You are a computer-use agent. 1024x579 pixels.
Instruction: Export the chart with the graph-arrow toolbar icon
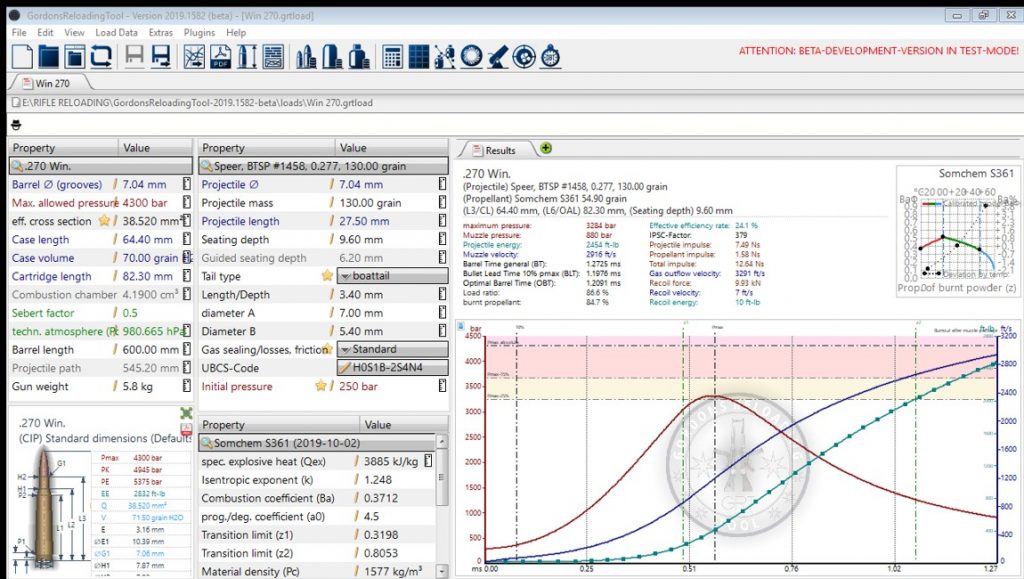pos(194,57)
